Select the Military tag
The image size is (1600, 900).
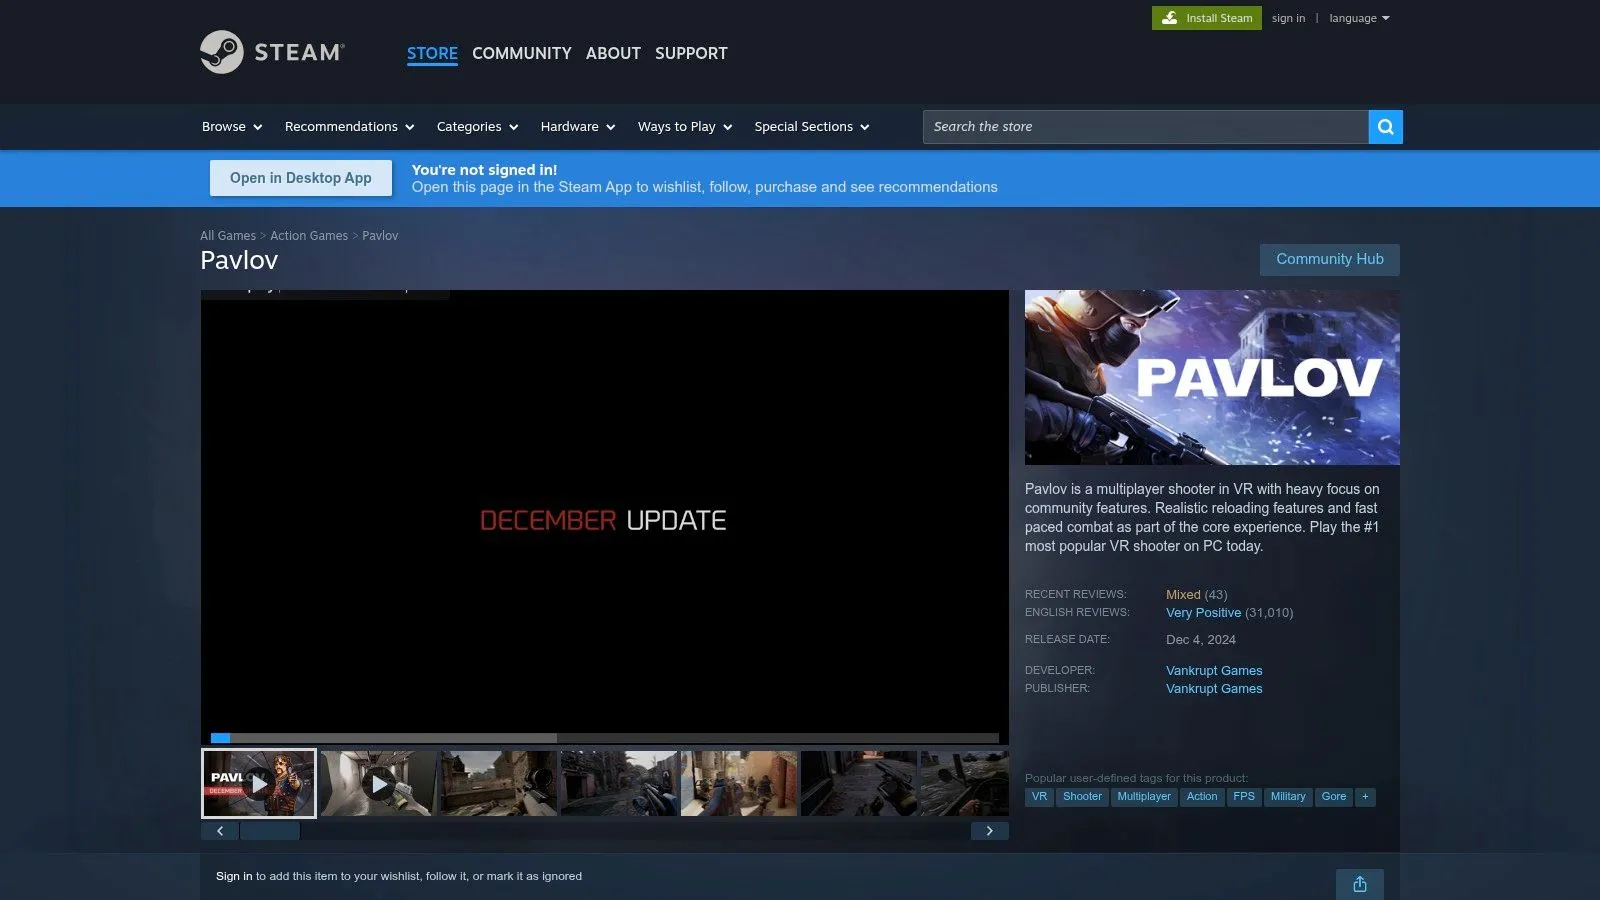point(1288,797)
